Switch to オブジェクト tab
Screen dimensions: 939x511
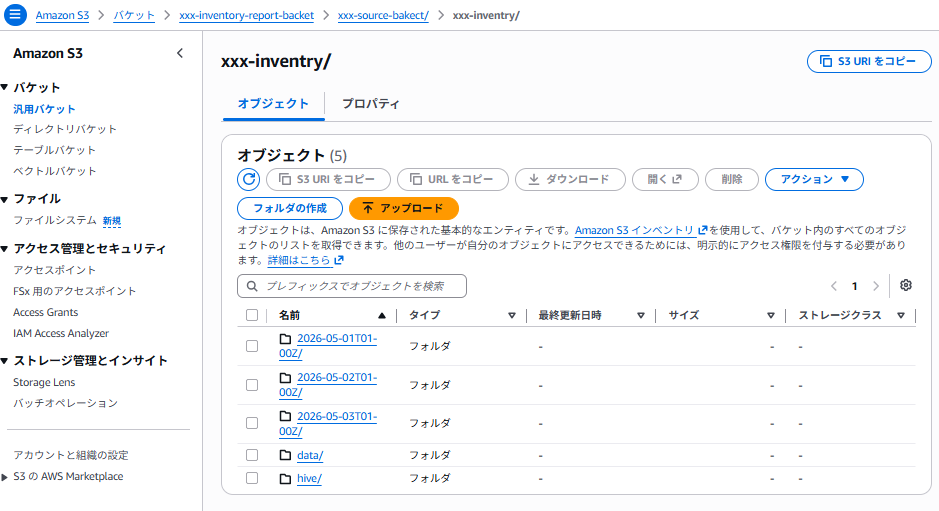[x=273, y=104]
